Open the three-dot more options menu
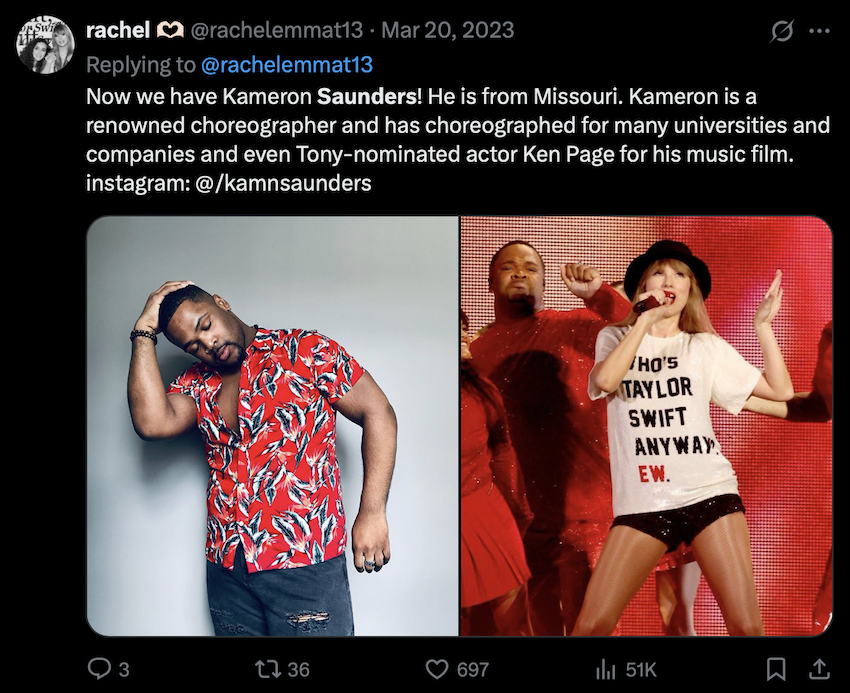 [819, 31]
